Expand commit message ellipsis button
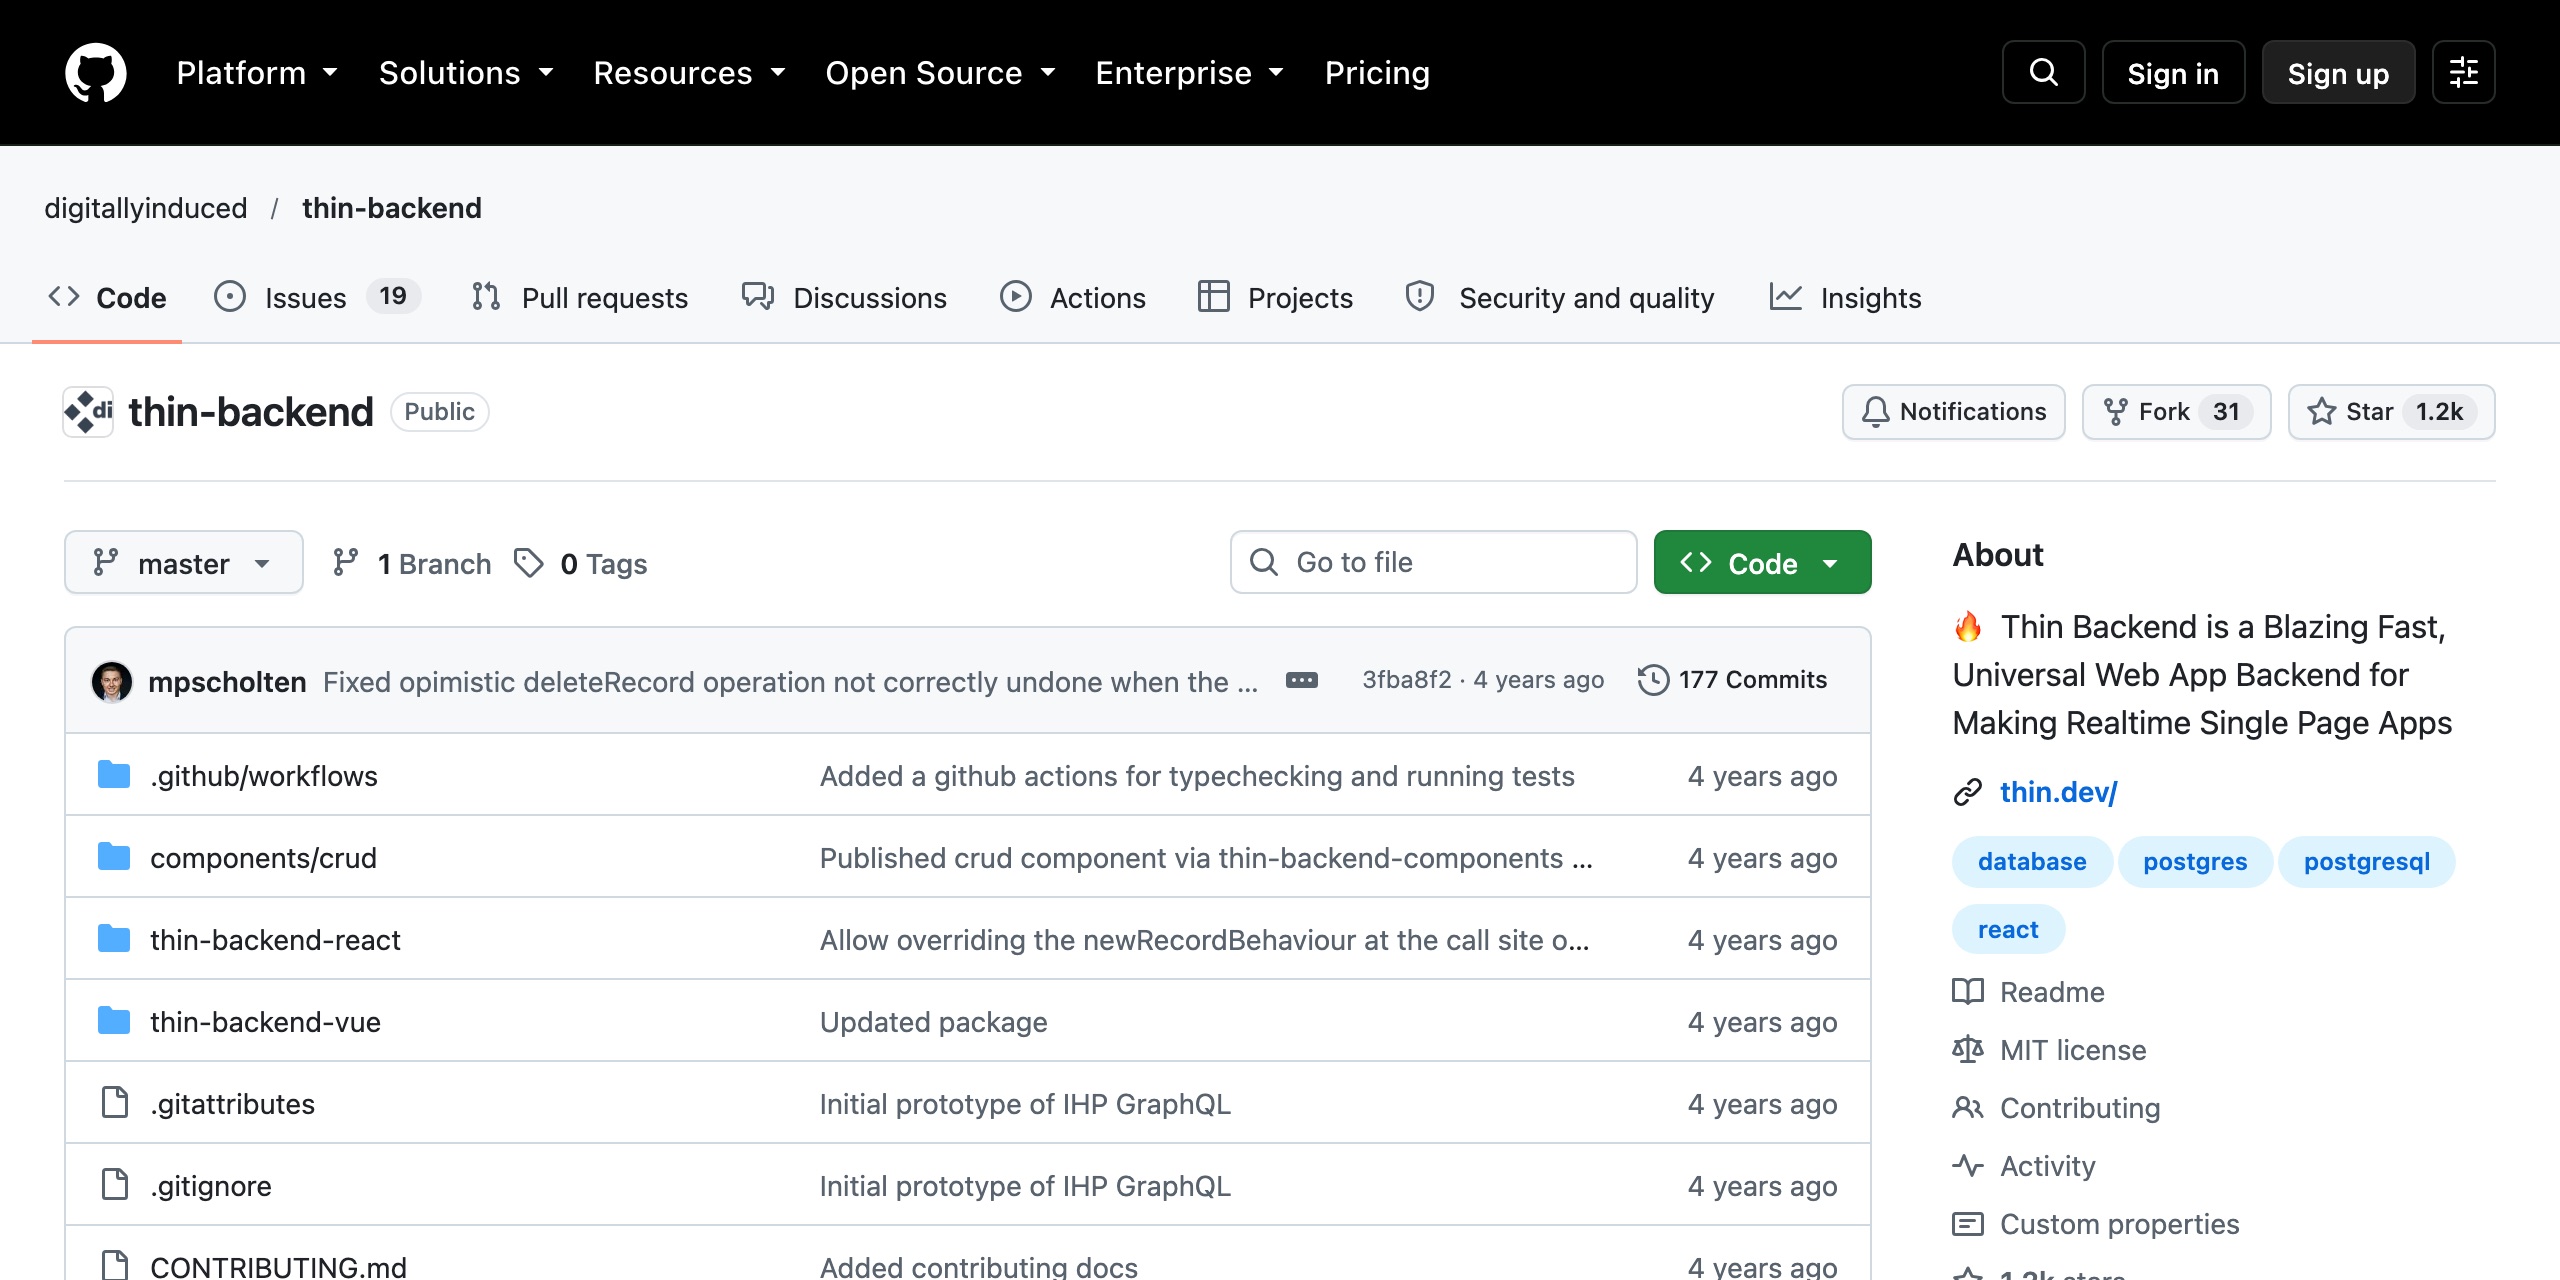The width and height of the screenshot is (2560, 1280). tap(1301, 681)
